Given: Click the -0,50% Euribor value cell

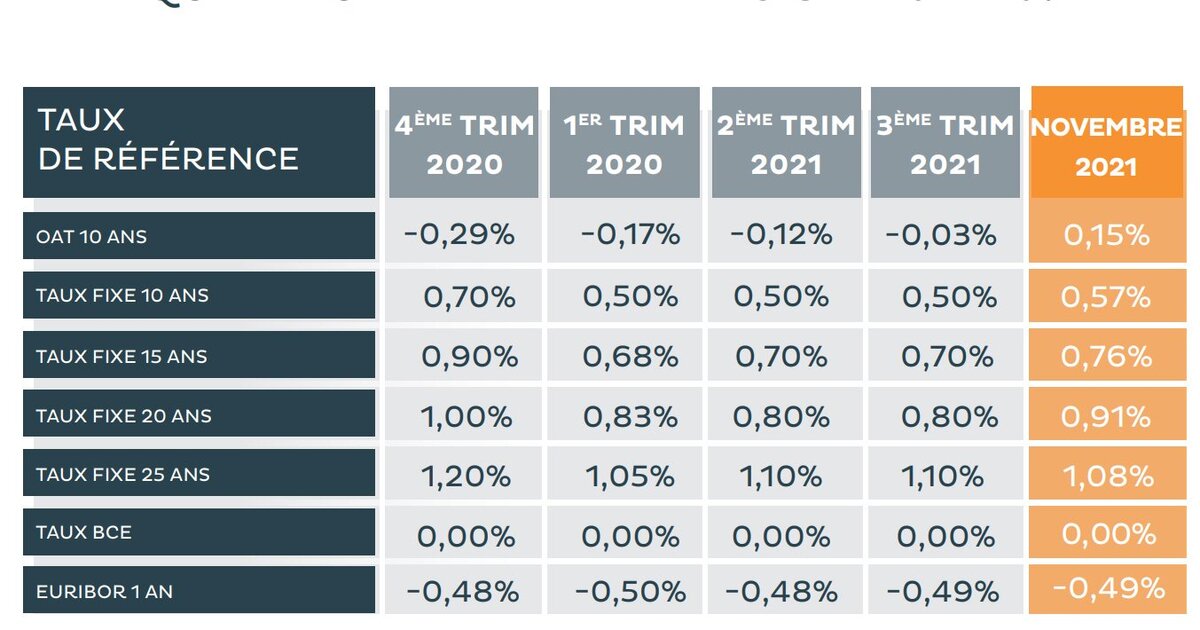Looking at the screenshot, I should pyautogui.click(x=624, y=591).
